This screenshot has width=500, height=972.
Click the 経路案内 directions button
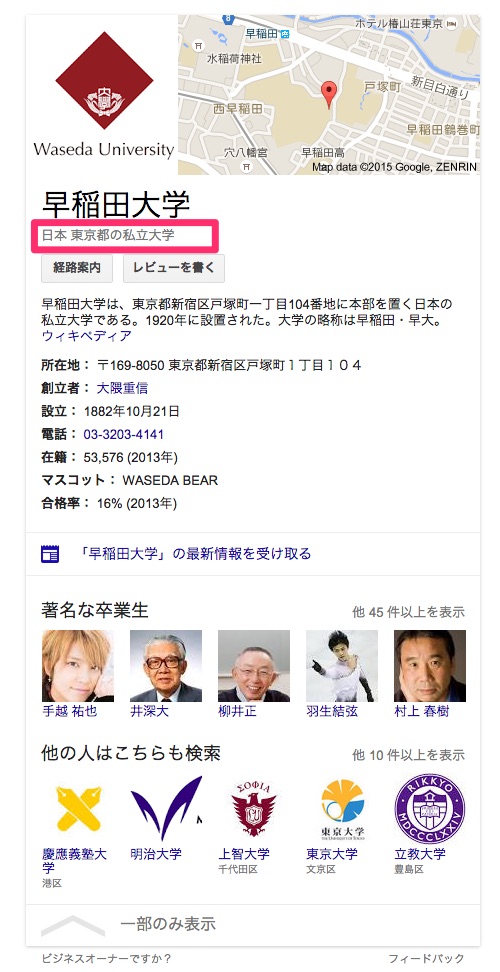[77, 268]
